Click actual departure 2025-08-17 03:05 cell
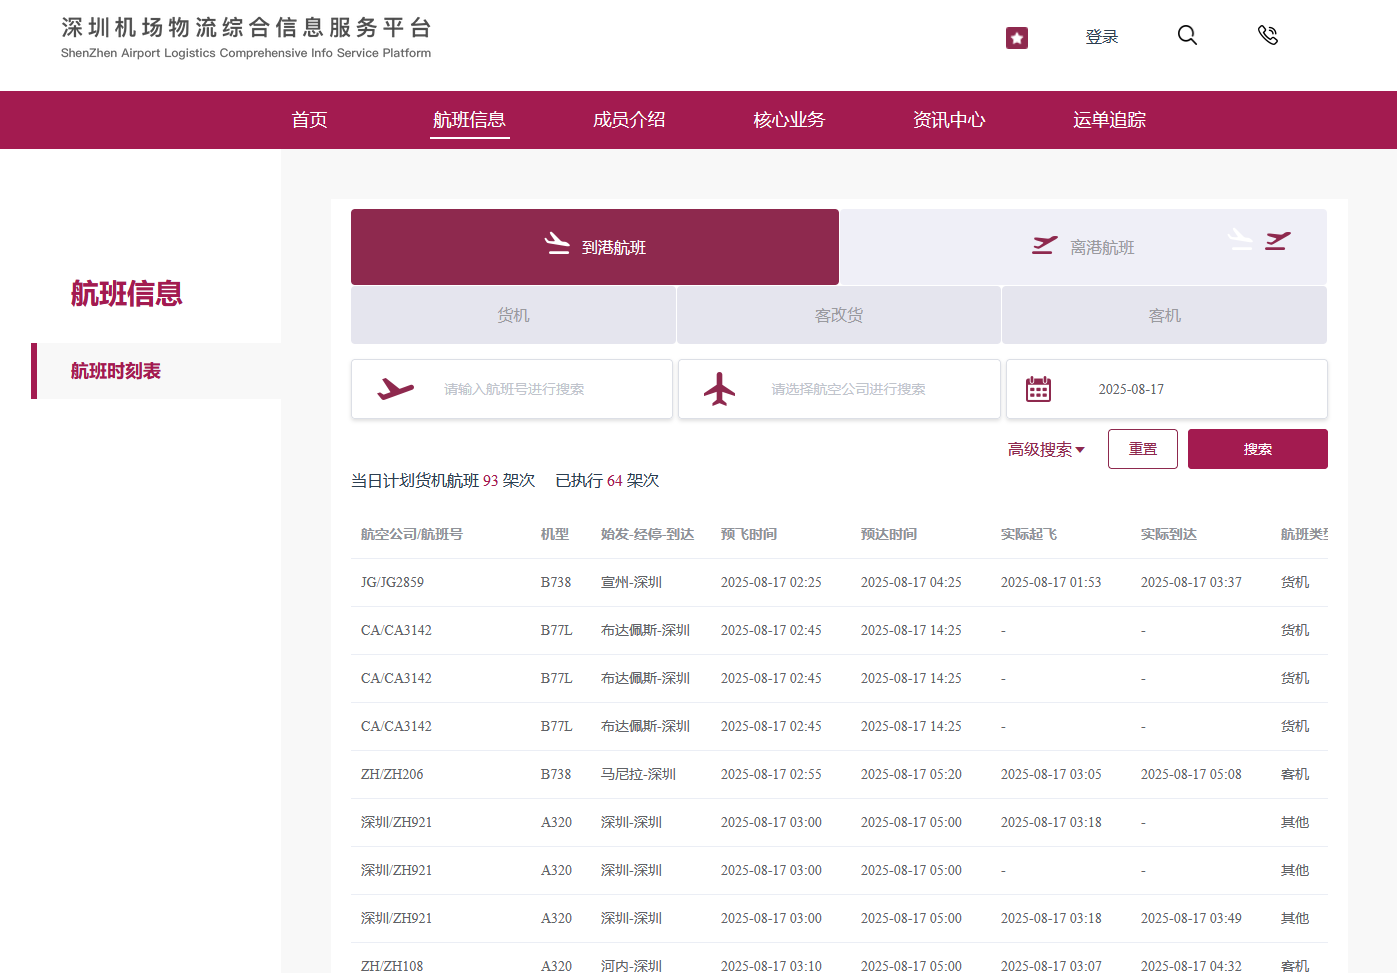 pos(1051,775)
